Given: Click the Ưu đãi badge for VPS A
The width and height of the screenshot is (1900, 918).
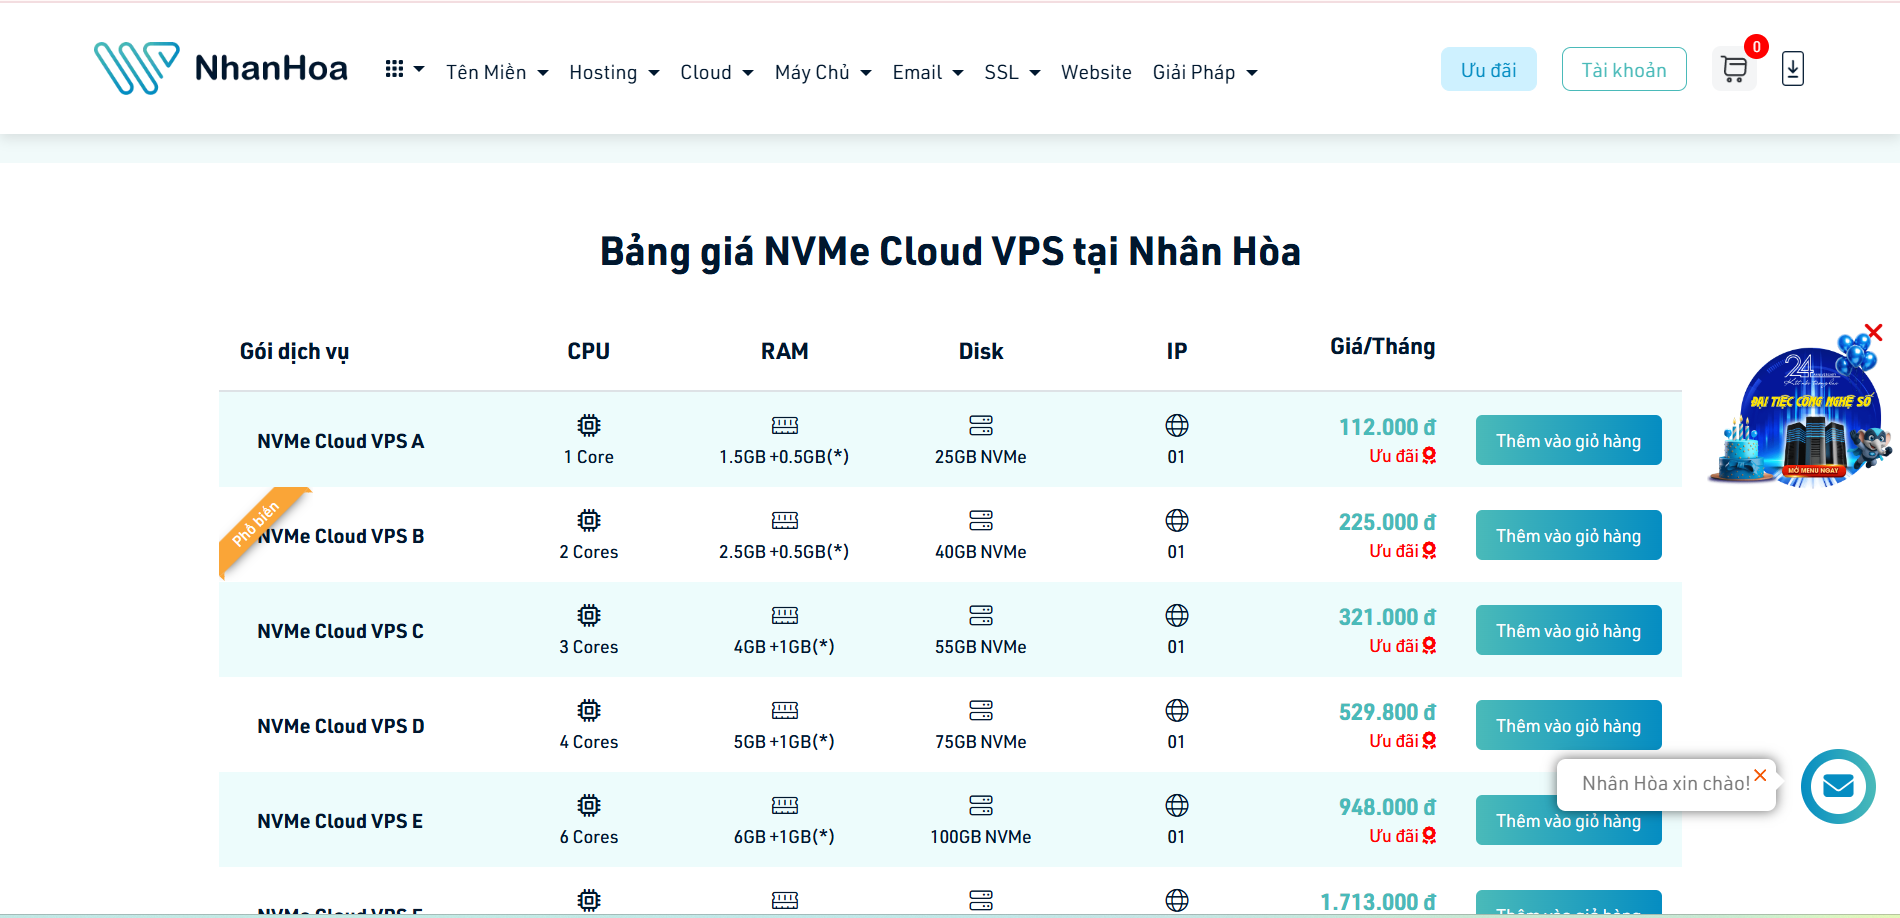Looking at the screenshot, I should click(x=1402, y=456).
